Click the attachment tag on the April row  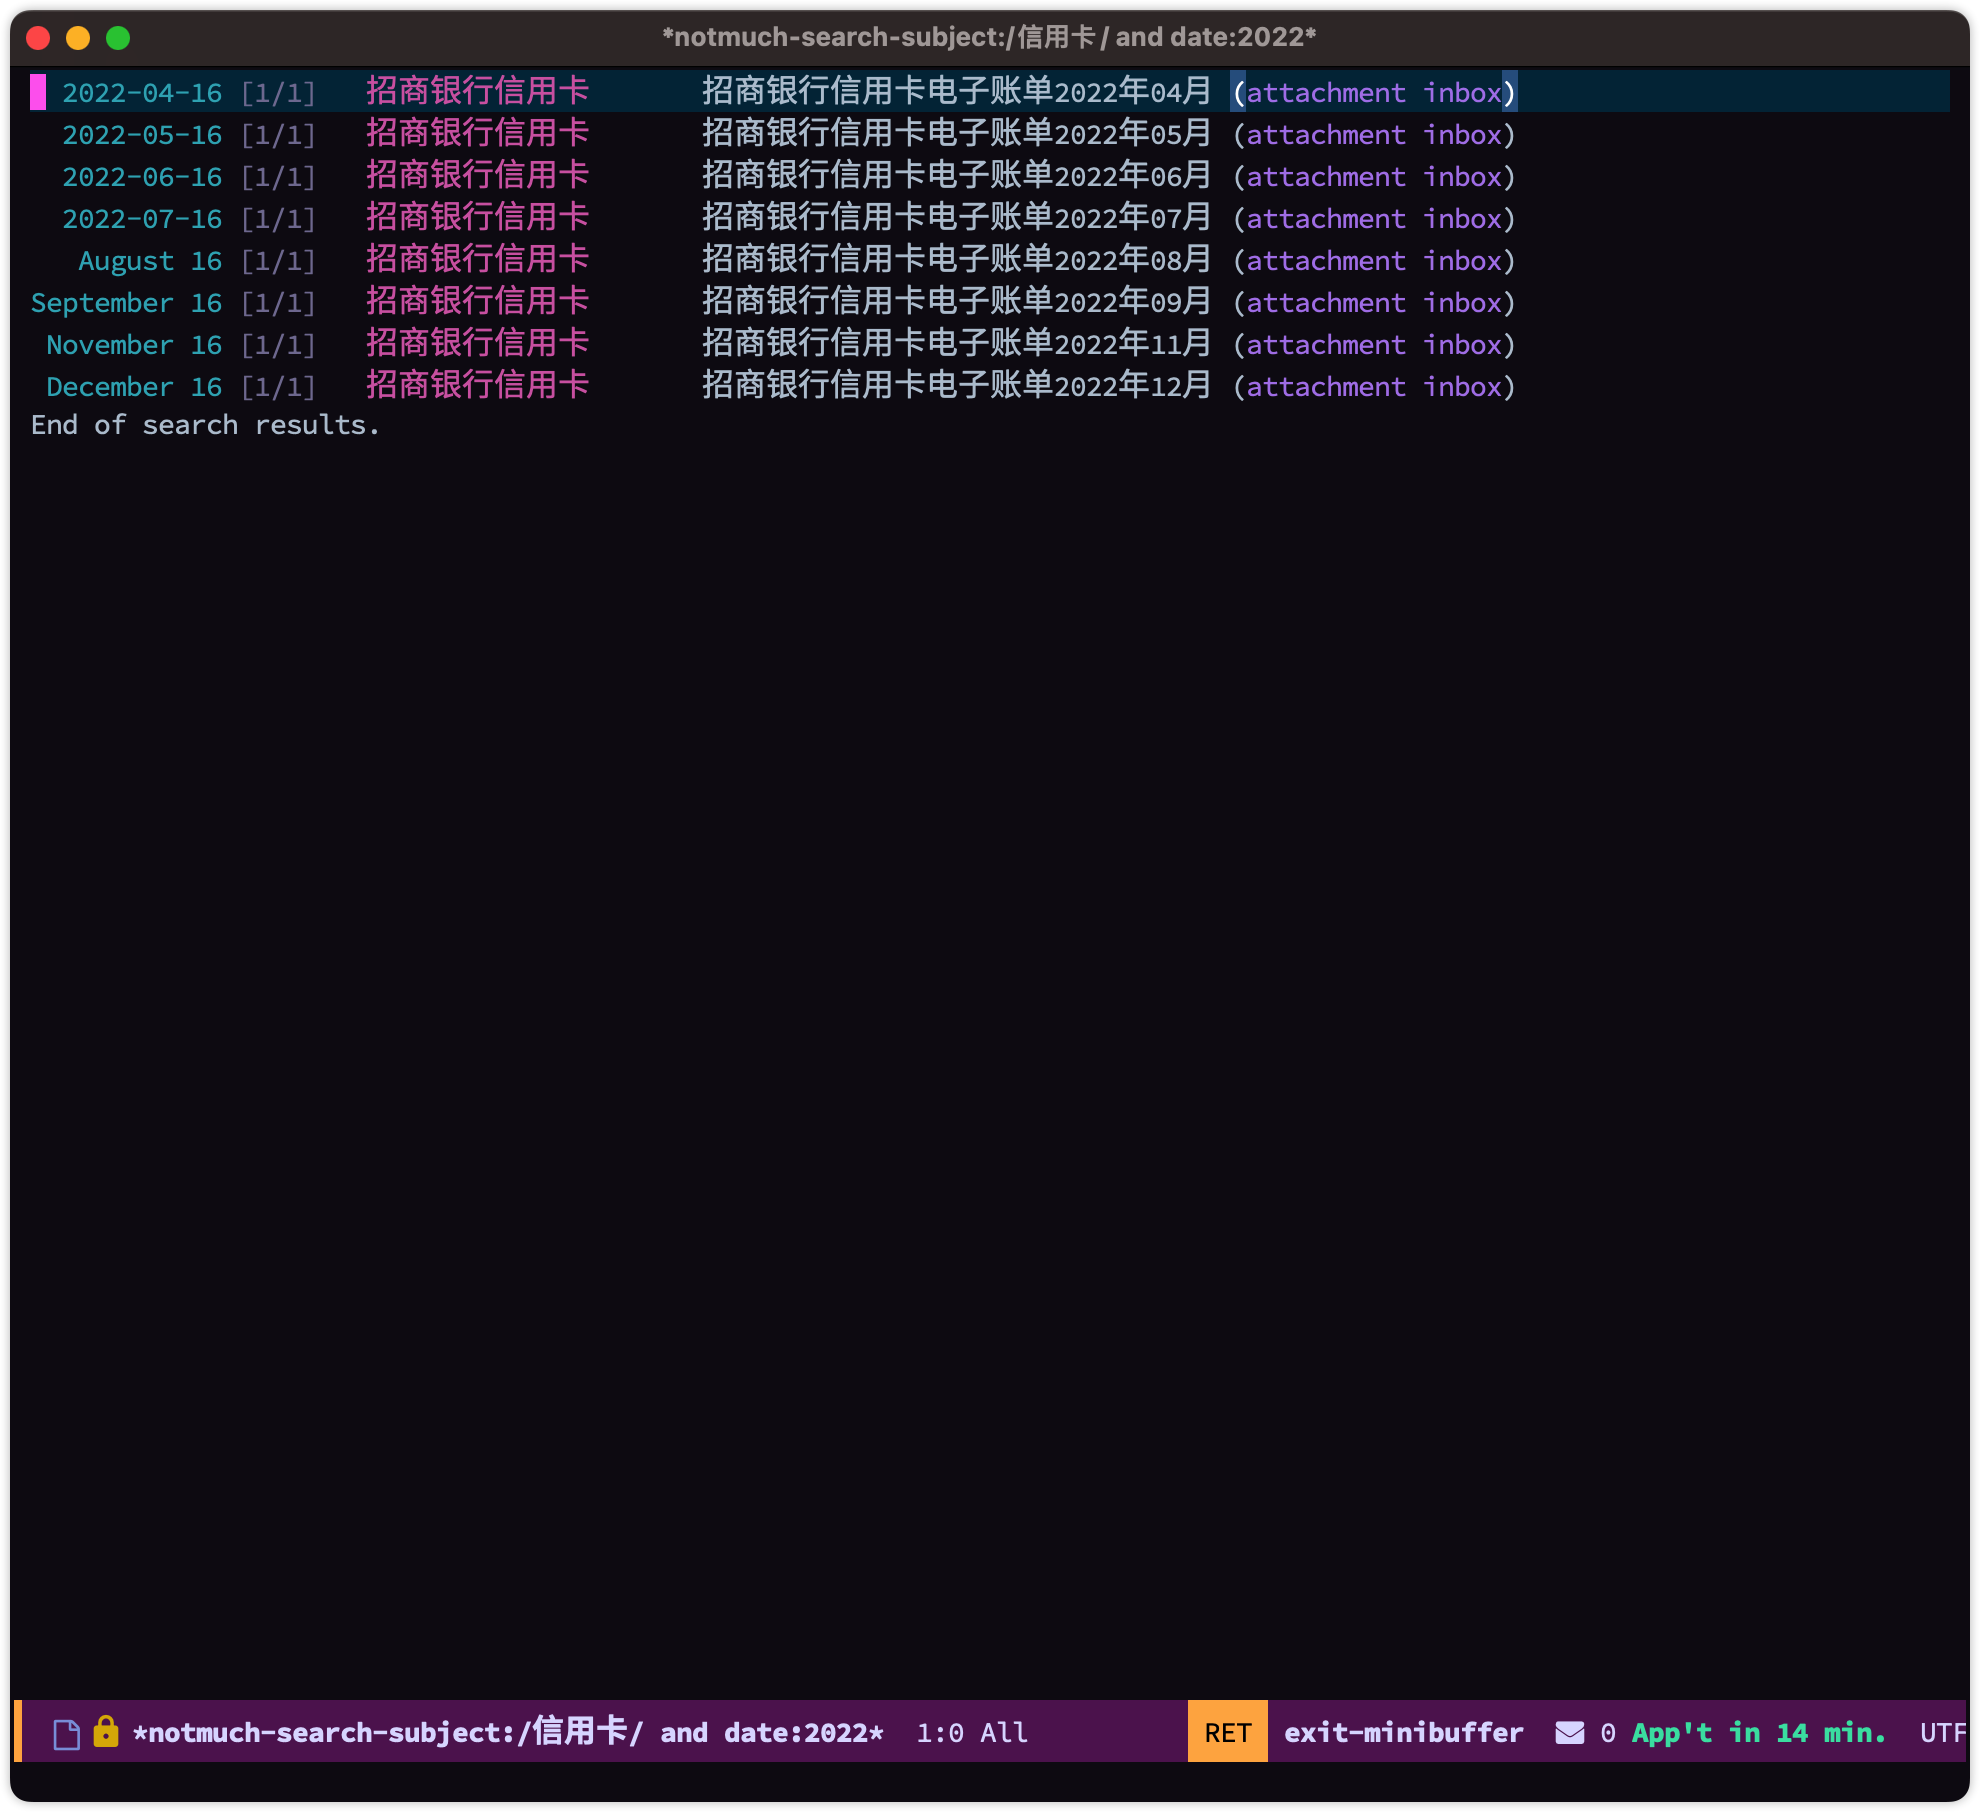(x=1325, y=93)
